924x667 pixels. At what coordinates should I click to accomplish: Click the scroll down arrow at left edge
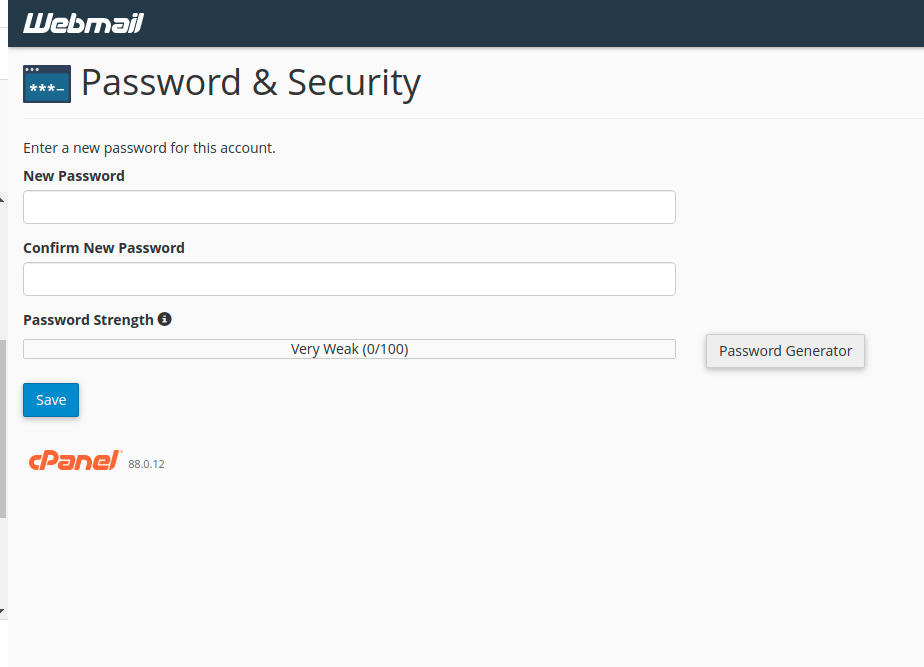[x=3, y=609]
